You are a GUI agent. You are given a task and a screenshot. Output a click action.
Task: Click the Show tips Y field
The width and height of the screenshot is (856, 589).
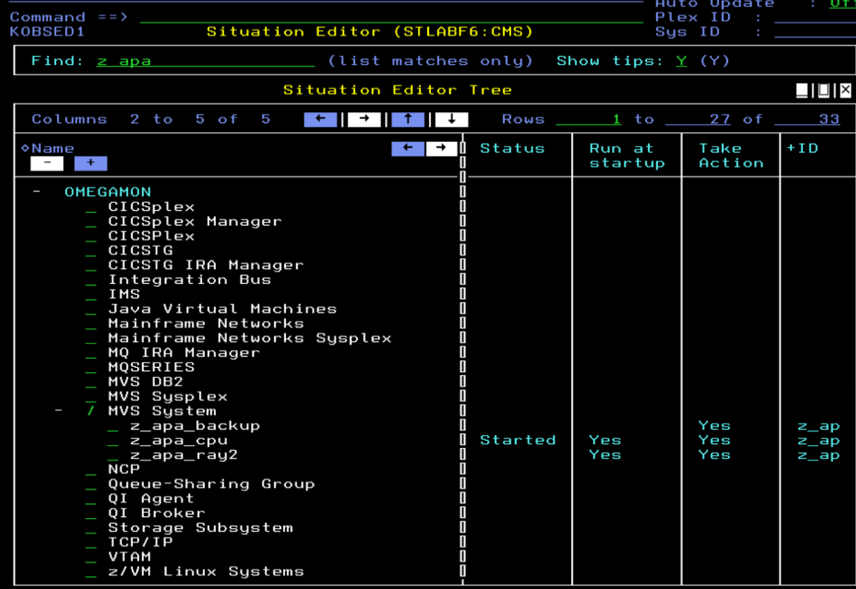(681, 61)
